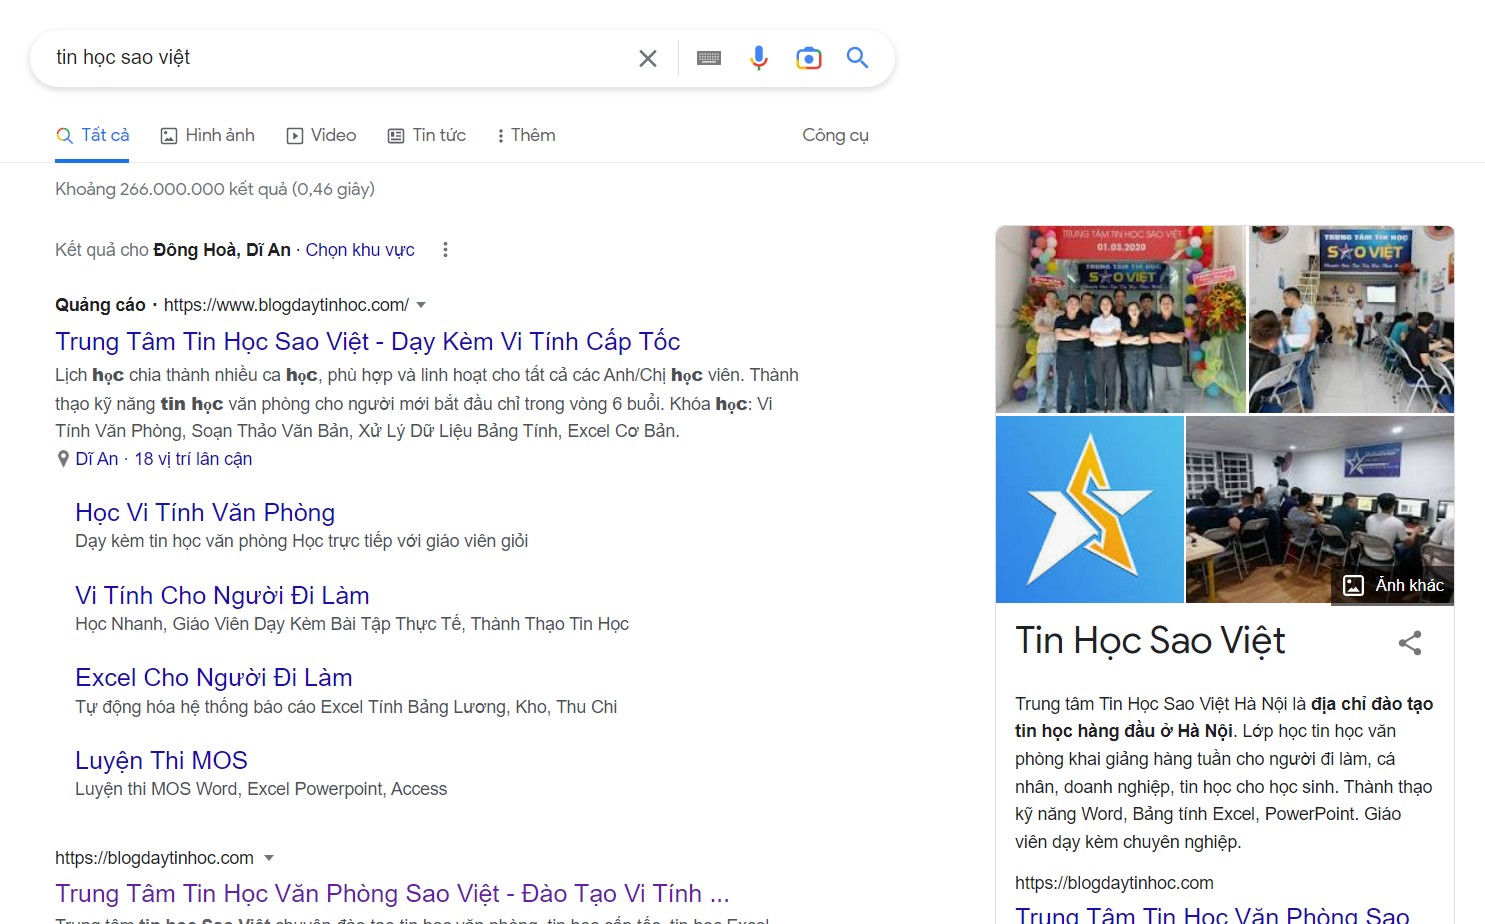Start a voice search with the microphone icon
The width and height of the screenshot is (1485, 924).
[x=758, y=58]
